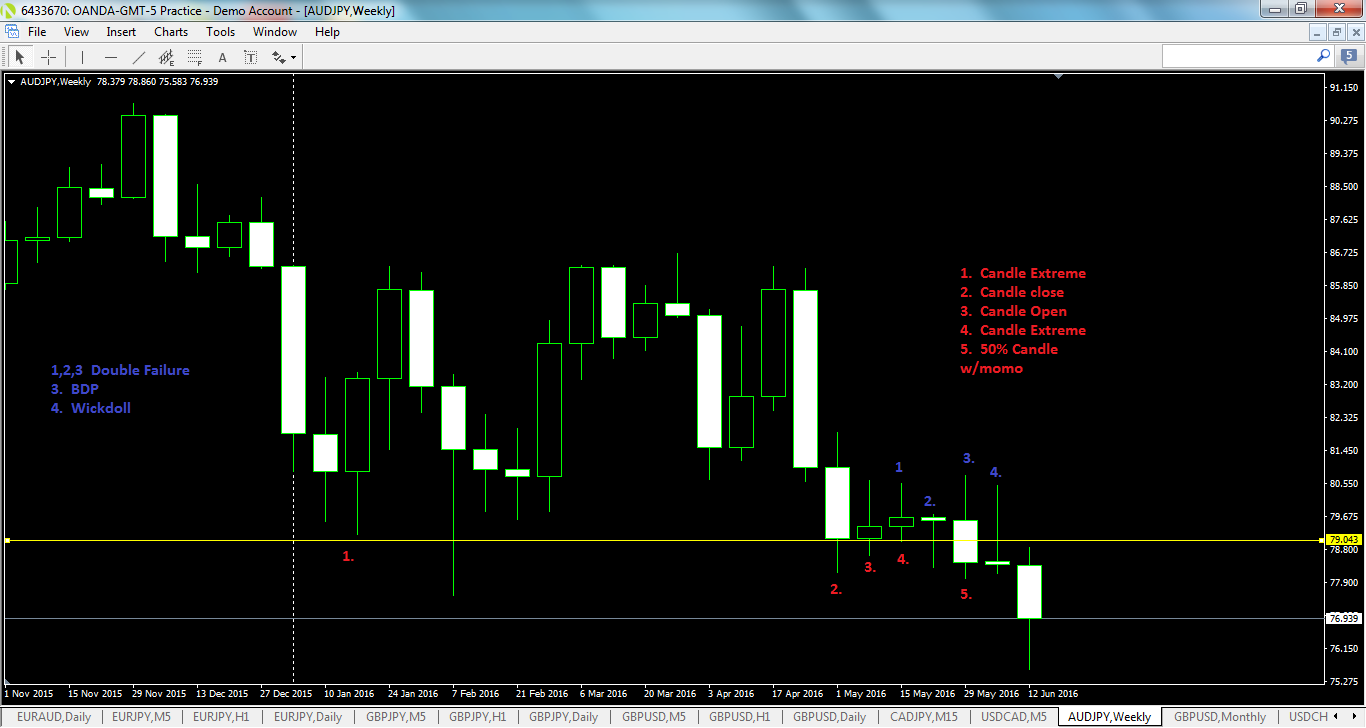1366x728 pixels.
Task: Toggle the cursor selection mode
Action: [20, 57]
